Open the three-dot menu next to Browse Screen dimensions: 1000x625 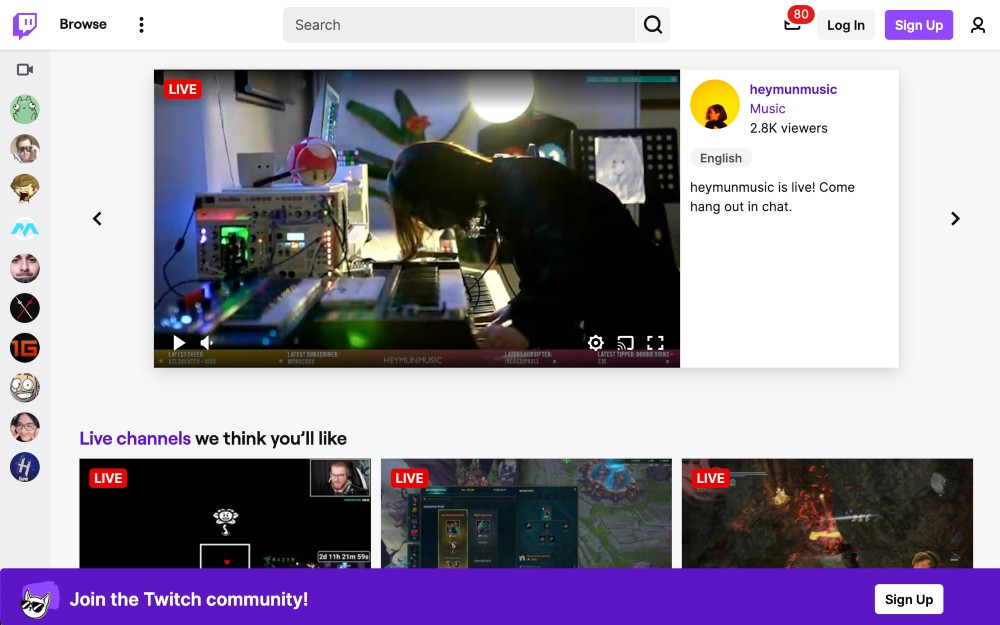point(141,24)
